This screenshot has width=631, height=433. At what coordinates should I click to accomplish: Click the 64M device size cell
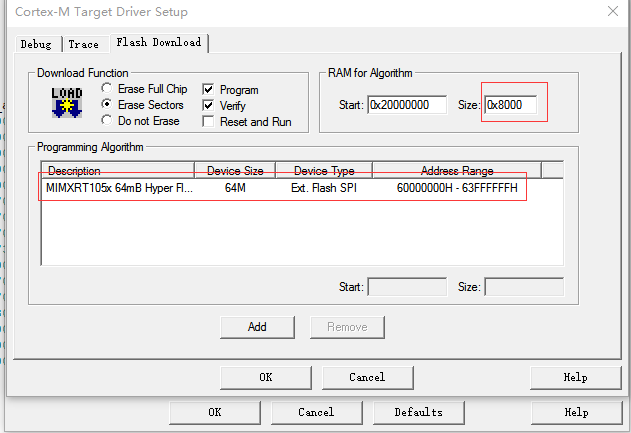pyautogui.click(x=235, y=188)
